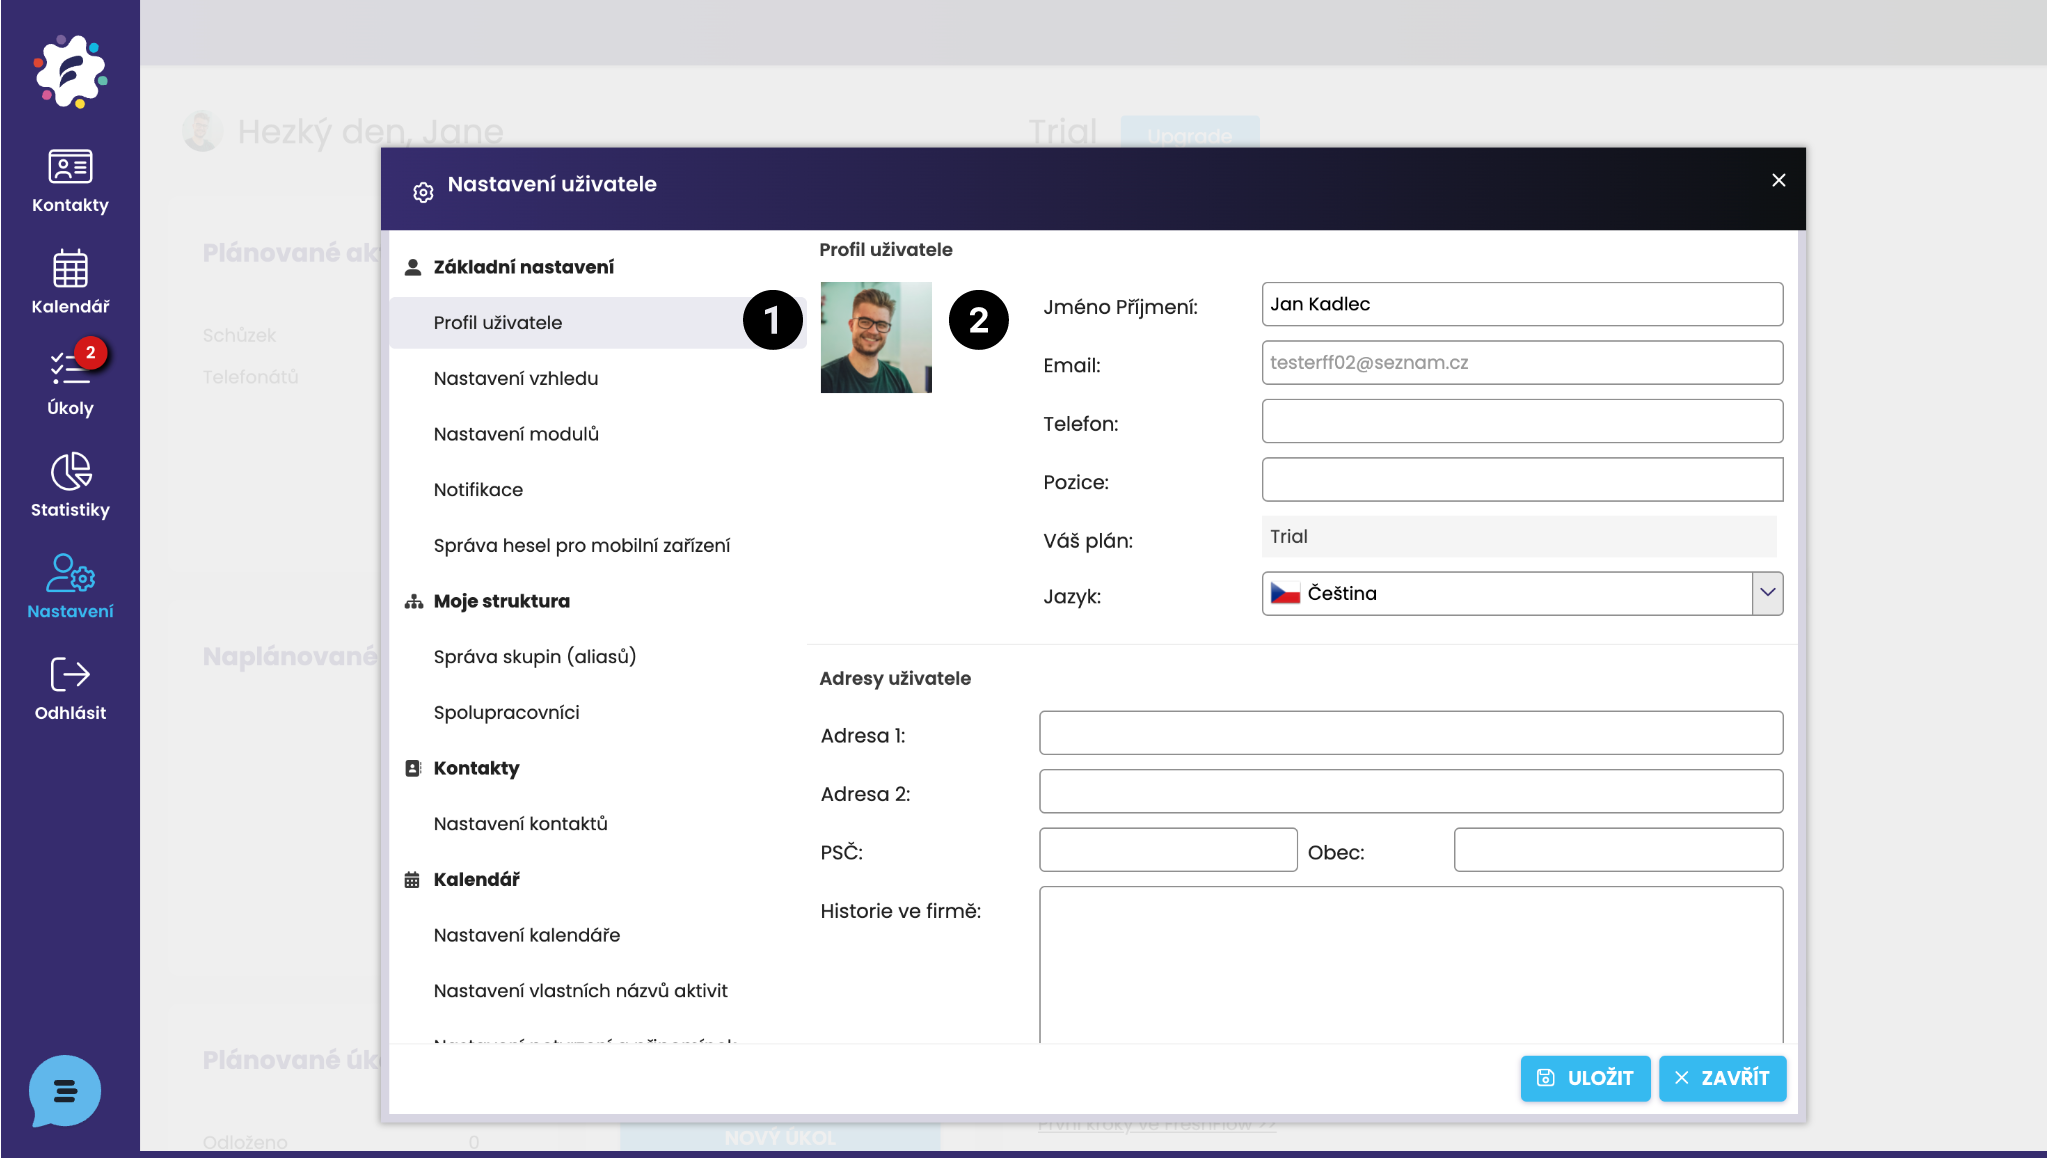The width and height of the screenshot is (2048, 1158).
Task: Open the Kalendář sidebar icon
Action: tap(70, 282)
